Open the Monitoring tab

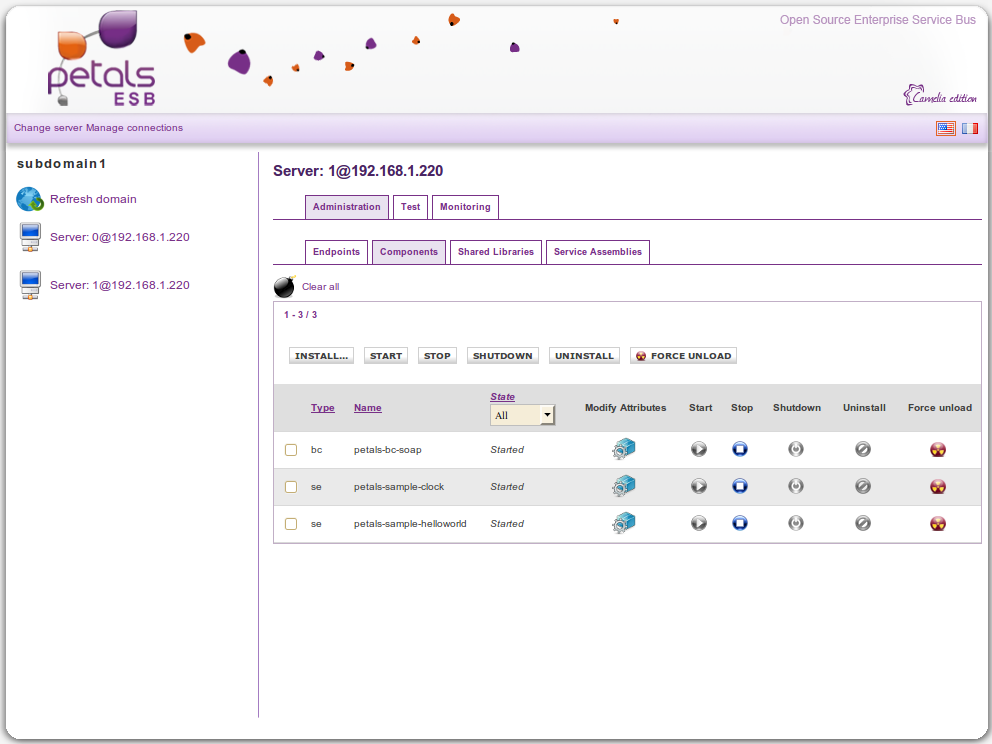click(x=465, y=207)
